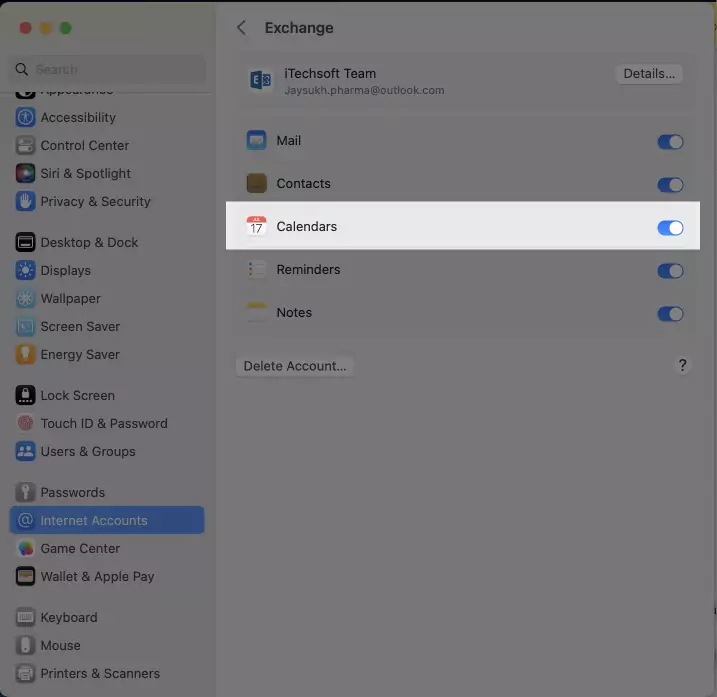Click the Screen Saver icon
Image resolution: width=717 pixels, height=697 pixels.
pos(25,327)
